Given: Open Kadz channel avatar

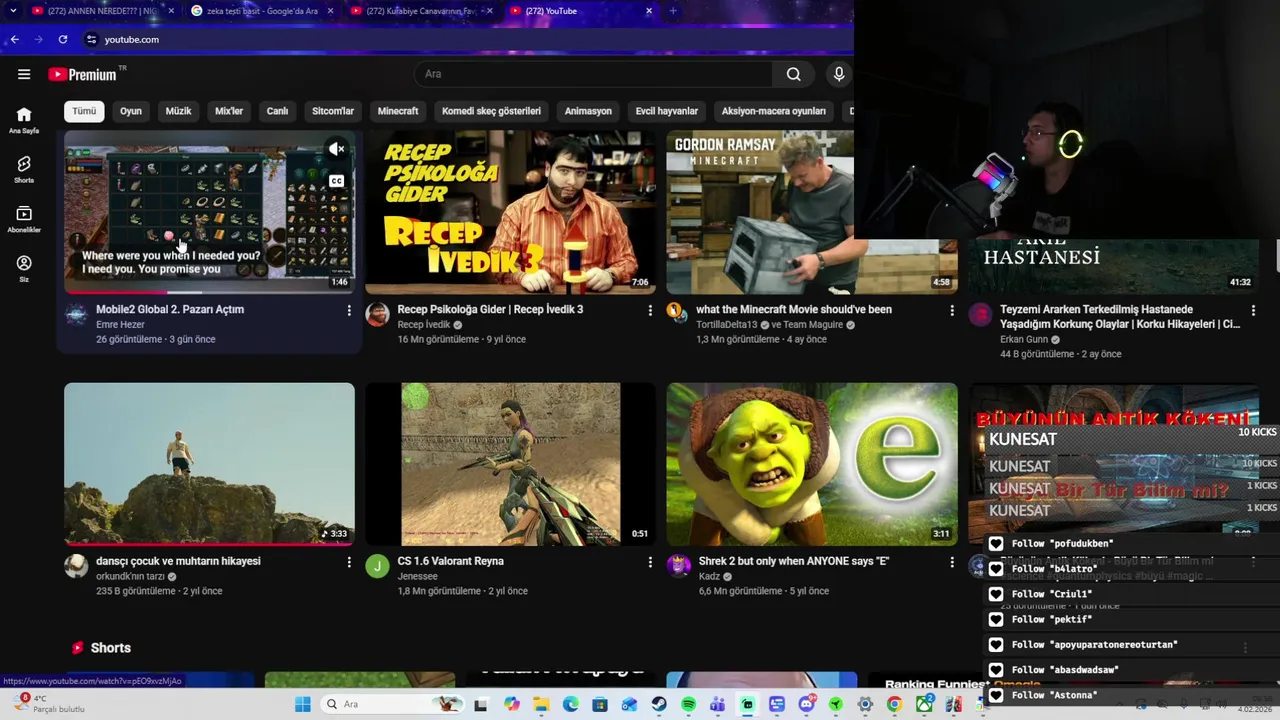Looking at the screenshot, I should coord(678,567).
